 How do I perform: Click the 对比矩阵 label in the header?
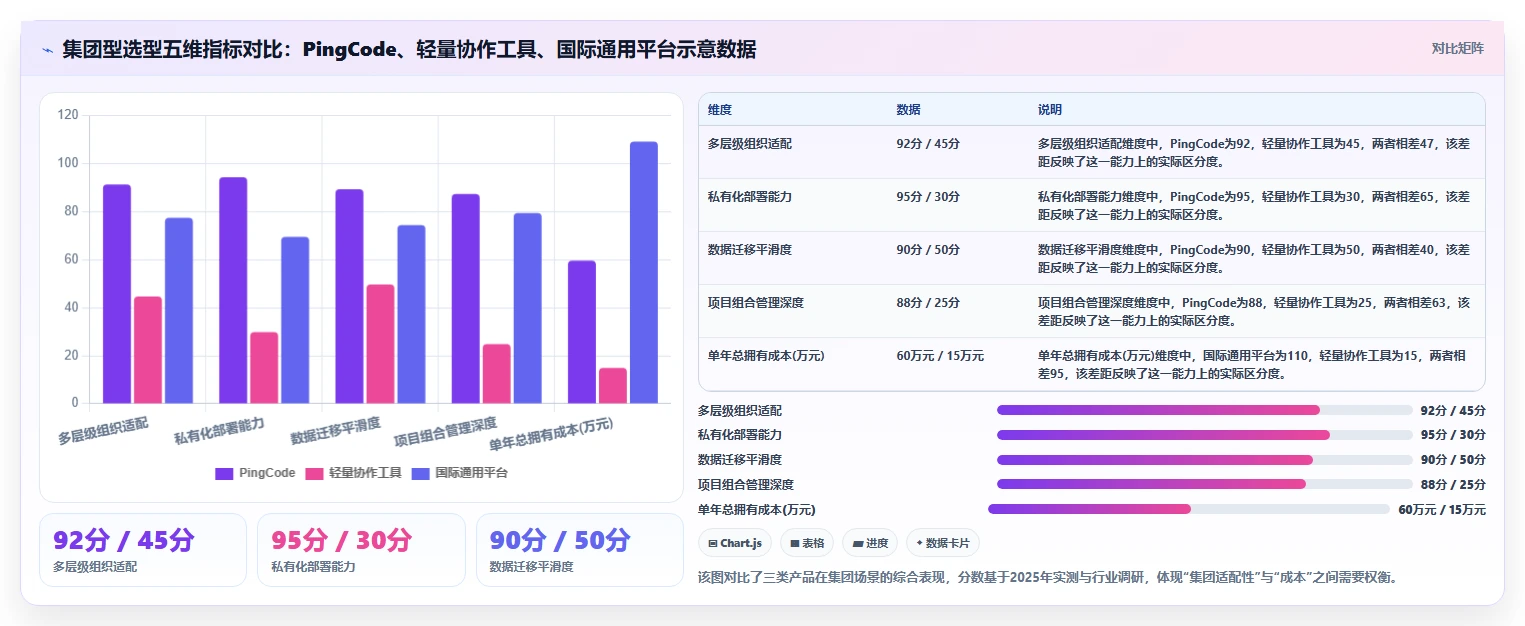1457,48
